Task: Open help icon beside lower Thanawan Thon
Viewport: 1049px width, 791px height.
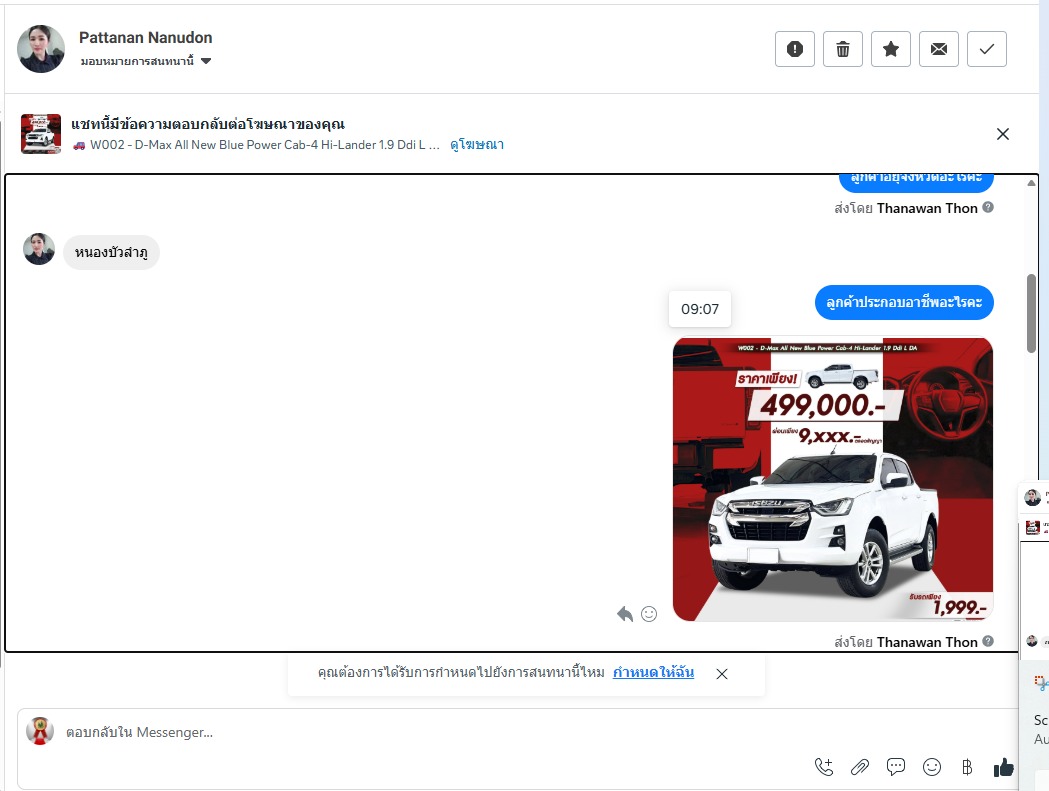Action: click(x=987, y=641)
